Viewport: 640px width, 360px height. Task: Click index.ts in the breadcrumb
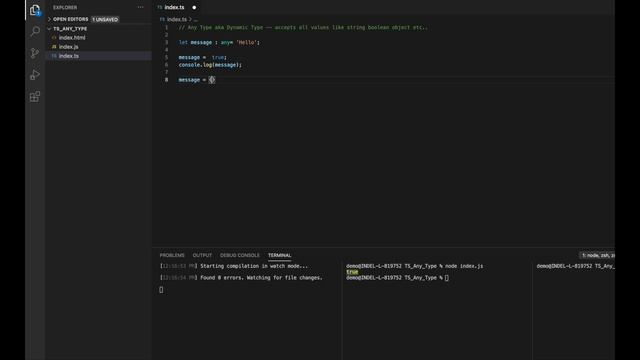click(176, 19)
